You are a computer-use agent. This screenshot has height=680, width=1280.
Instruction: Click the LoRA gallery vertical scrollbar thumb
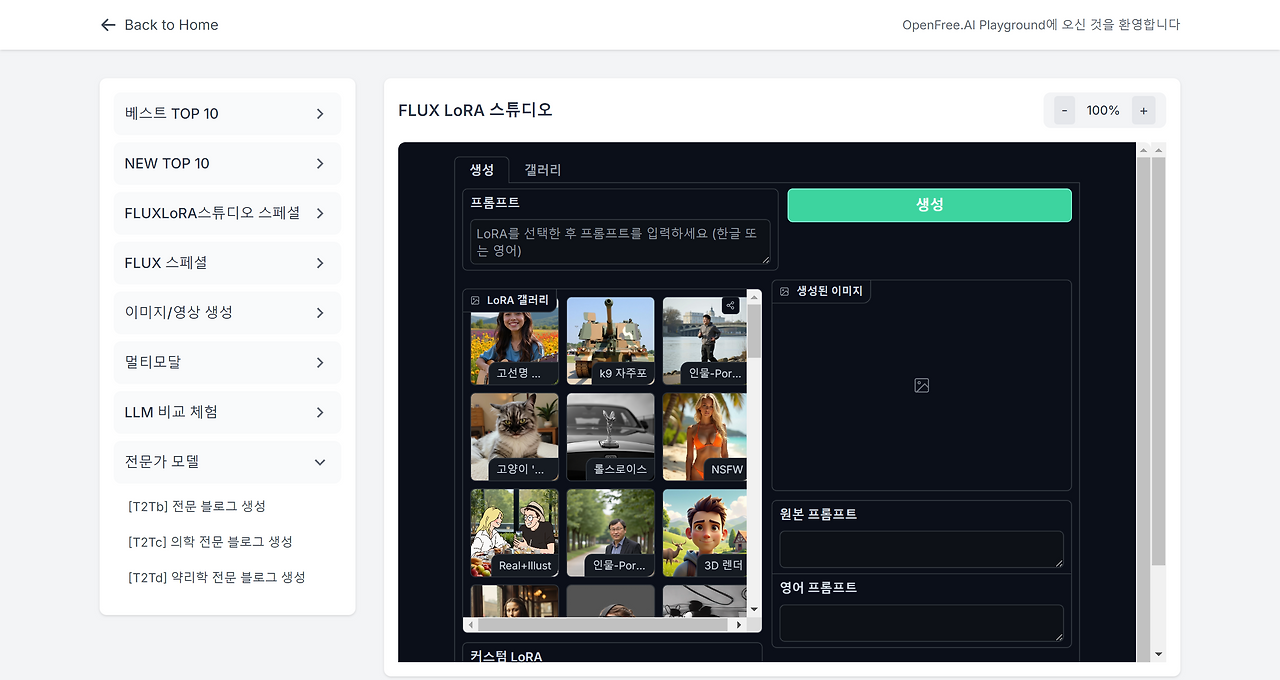pos(754,331)
